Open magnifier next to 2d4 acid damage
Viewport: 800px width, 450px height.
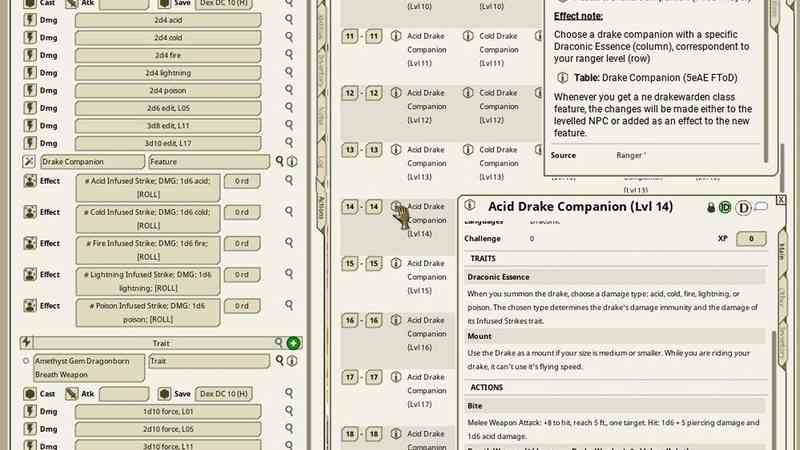coord(290,19)
